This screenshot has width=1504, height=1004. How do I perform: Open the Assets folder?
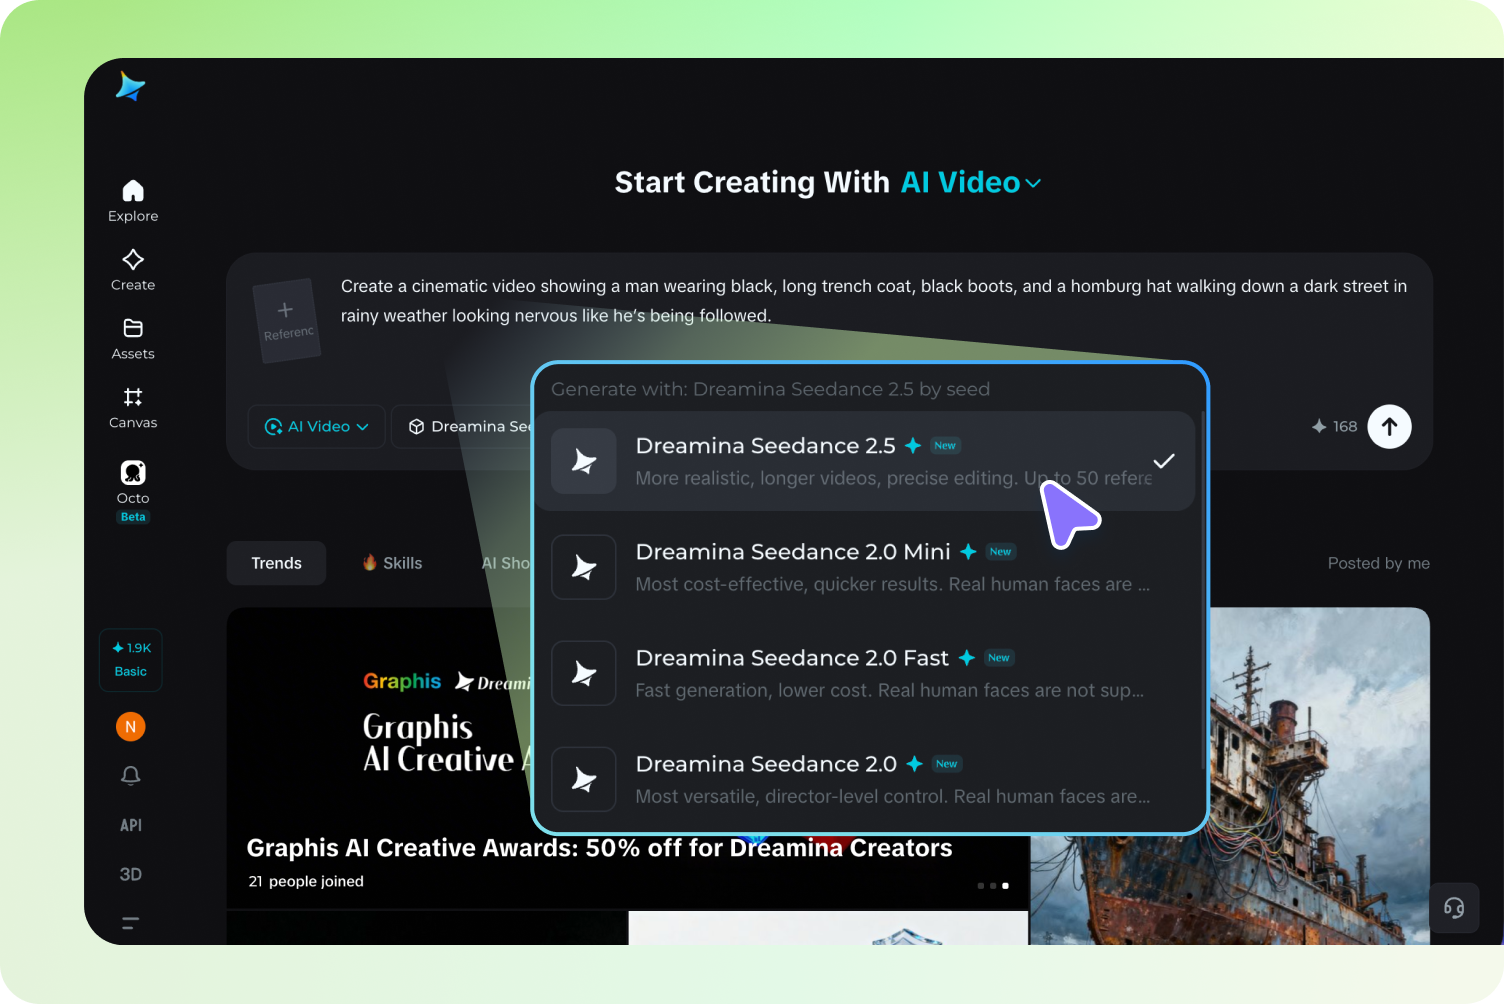click(x=133, y=339)
